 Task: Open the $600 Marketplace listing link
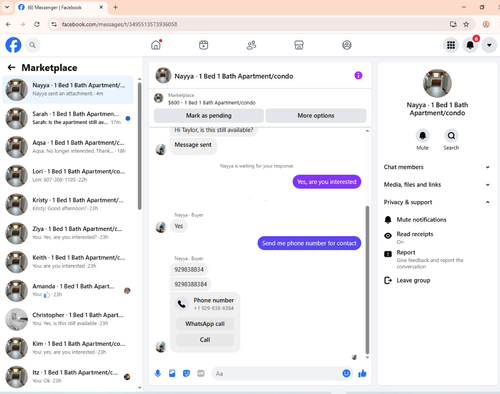click(x=212, y=103)
